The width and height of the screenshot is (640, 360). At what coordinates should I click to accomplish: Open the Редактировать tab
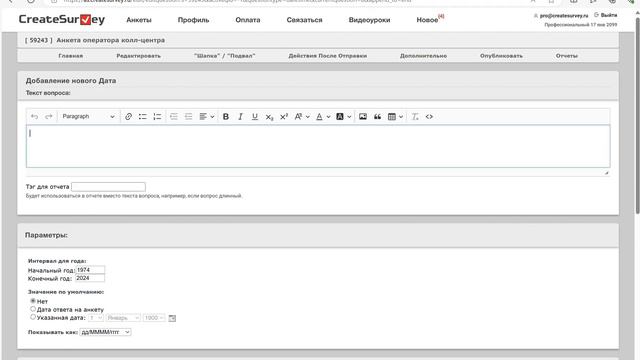pyautogui.click(x=138, y=56)
